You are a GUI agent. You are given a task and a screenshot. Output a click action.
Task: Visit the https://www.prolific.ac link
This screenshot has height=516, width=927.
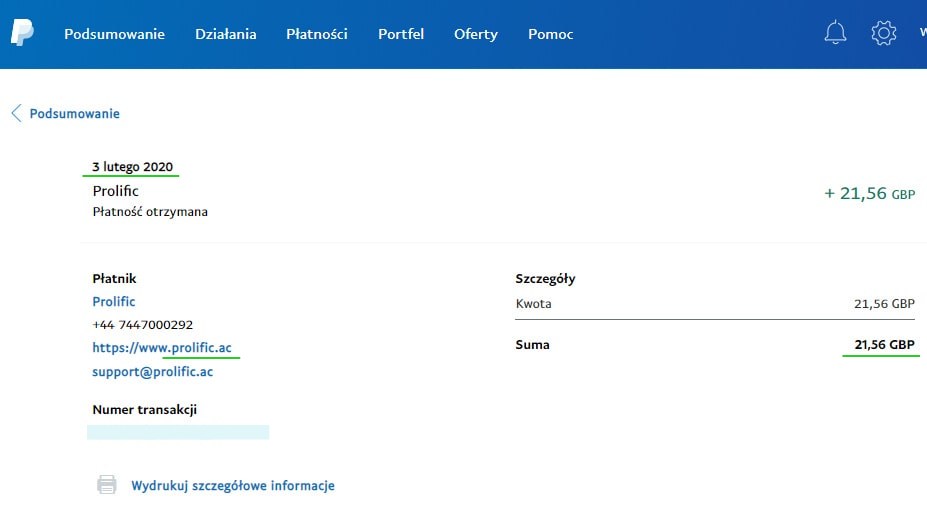point(162,348)
